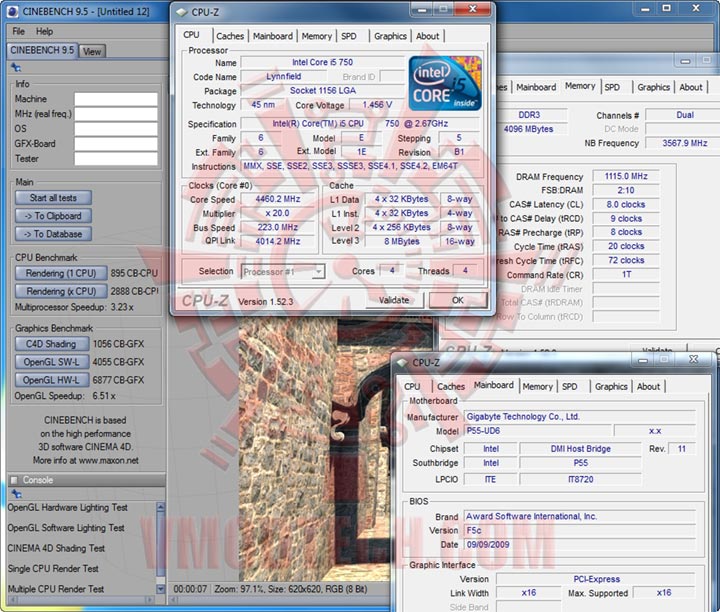Viewport: 720px width, 612px height.
Task: Click Start all tests button
Action: (x=53, y=198)
